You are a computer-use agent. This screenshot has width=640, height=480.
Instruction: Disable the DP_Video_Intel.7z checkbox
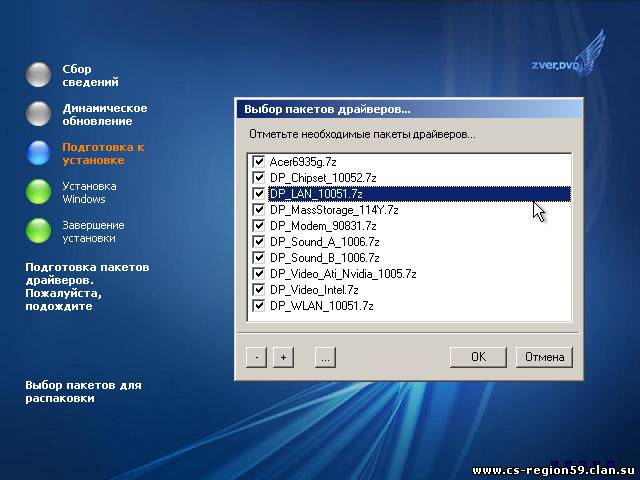pos(258,289)
